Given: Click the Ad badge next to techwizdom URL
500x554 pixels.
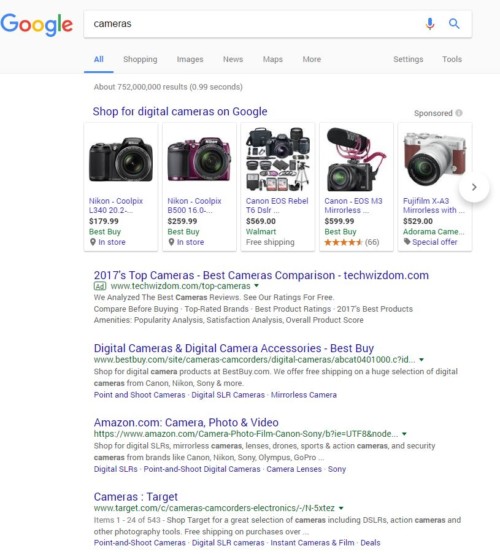Looking at the screenshot, I should pyautogui.click(x=100, y=286).
